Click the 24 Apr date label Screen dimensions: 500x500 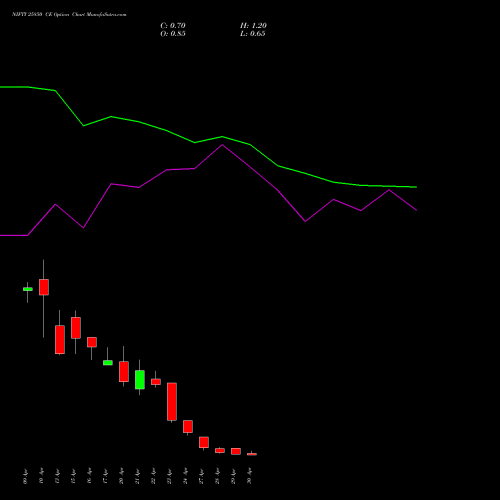[185, 477]
